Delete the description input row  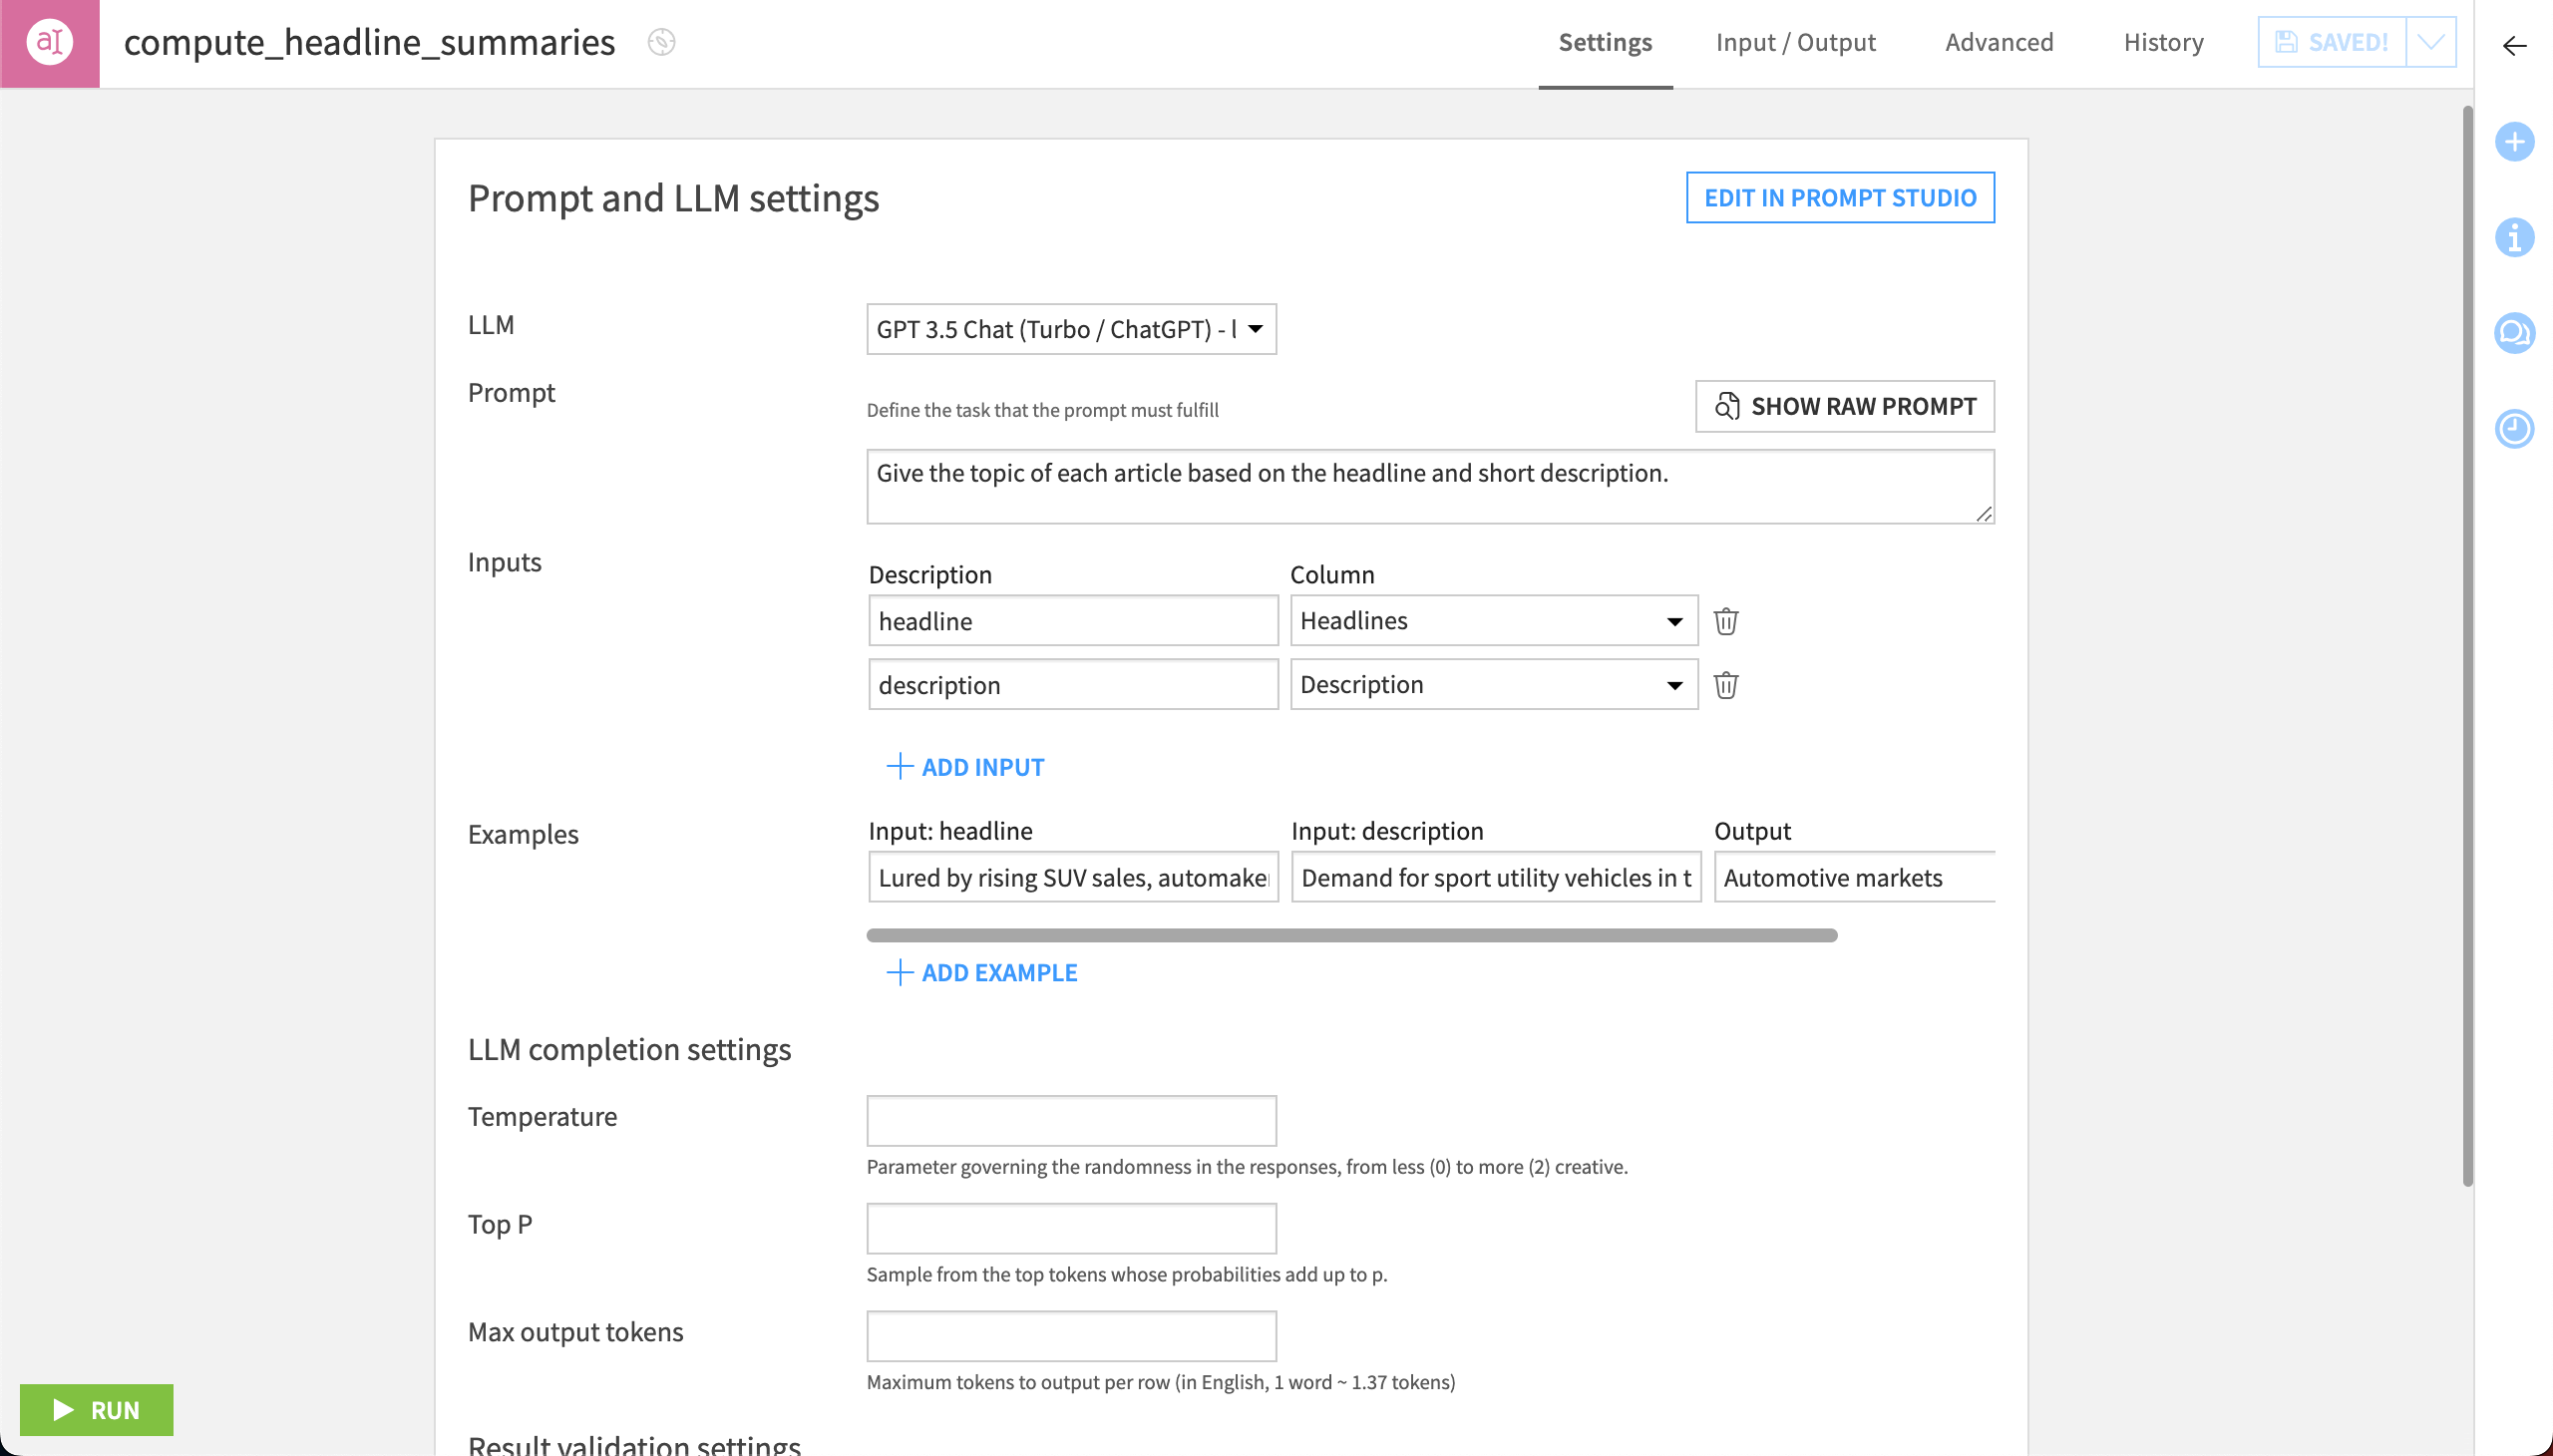tap(1727, 684)
